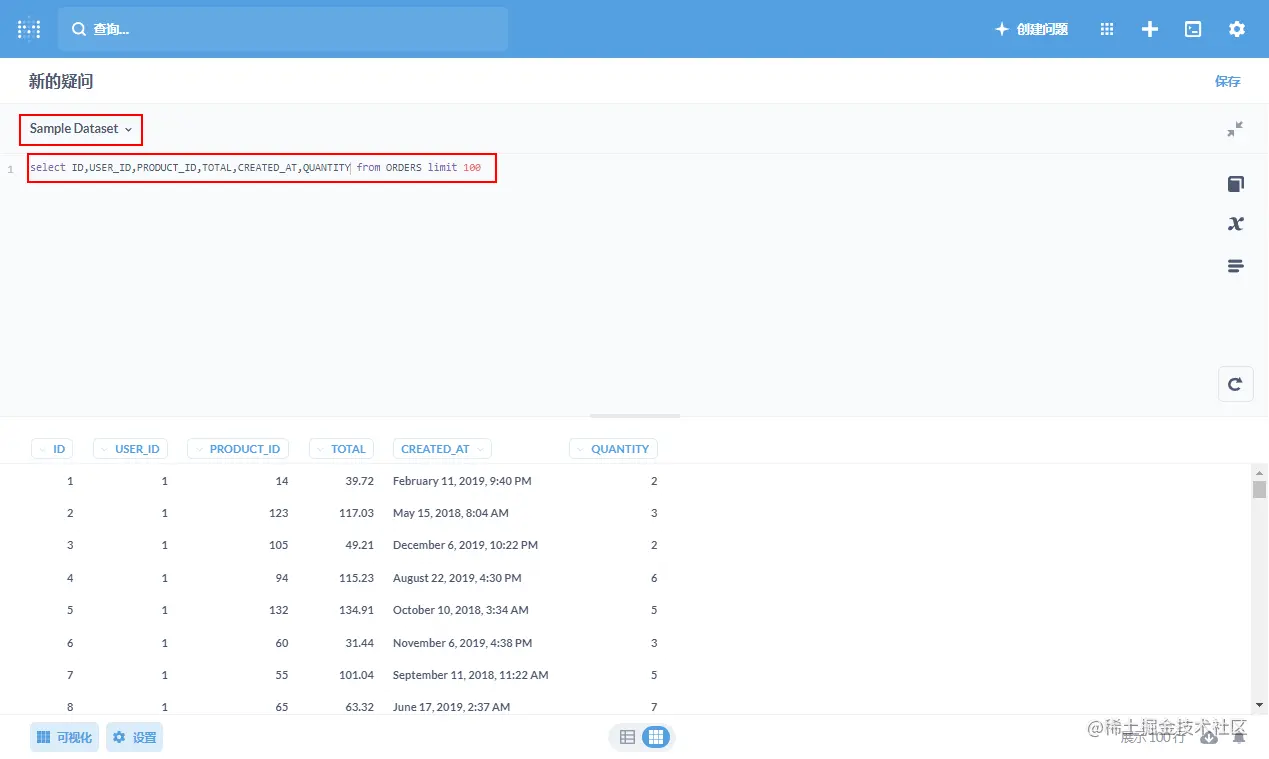Open the variables x icon
This screenshot has height=759, width=1269.
point(1235,223)
